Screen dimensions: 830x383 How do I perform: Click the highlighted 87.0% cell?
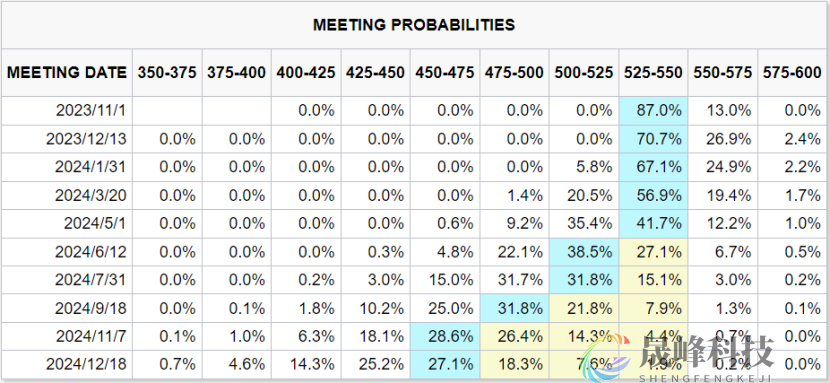[653, 111]
